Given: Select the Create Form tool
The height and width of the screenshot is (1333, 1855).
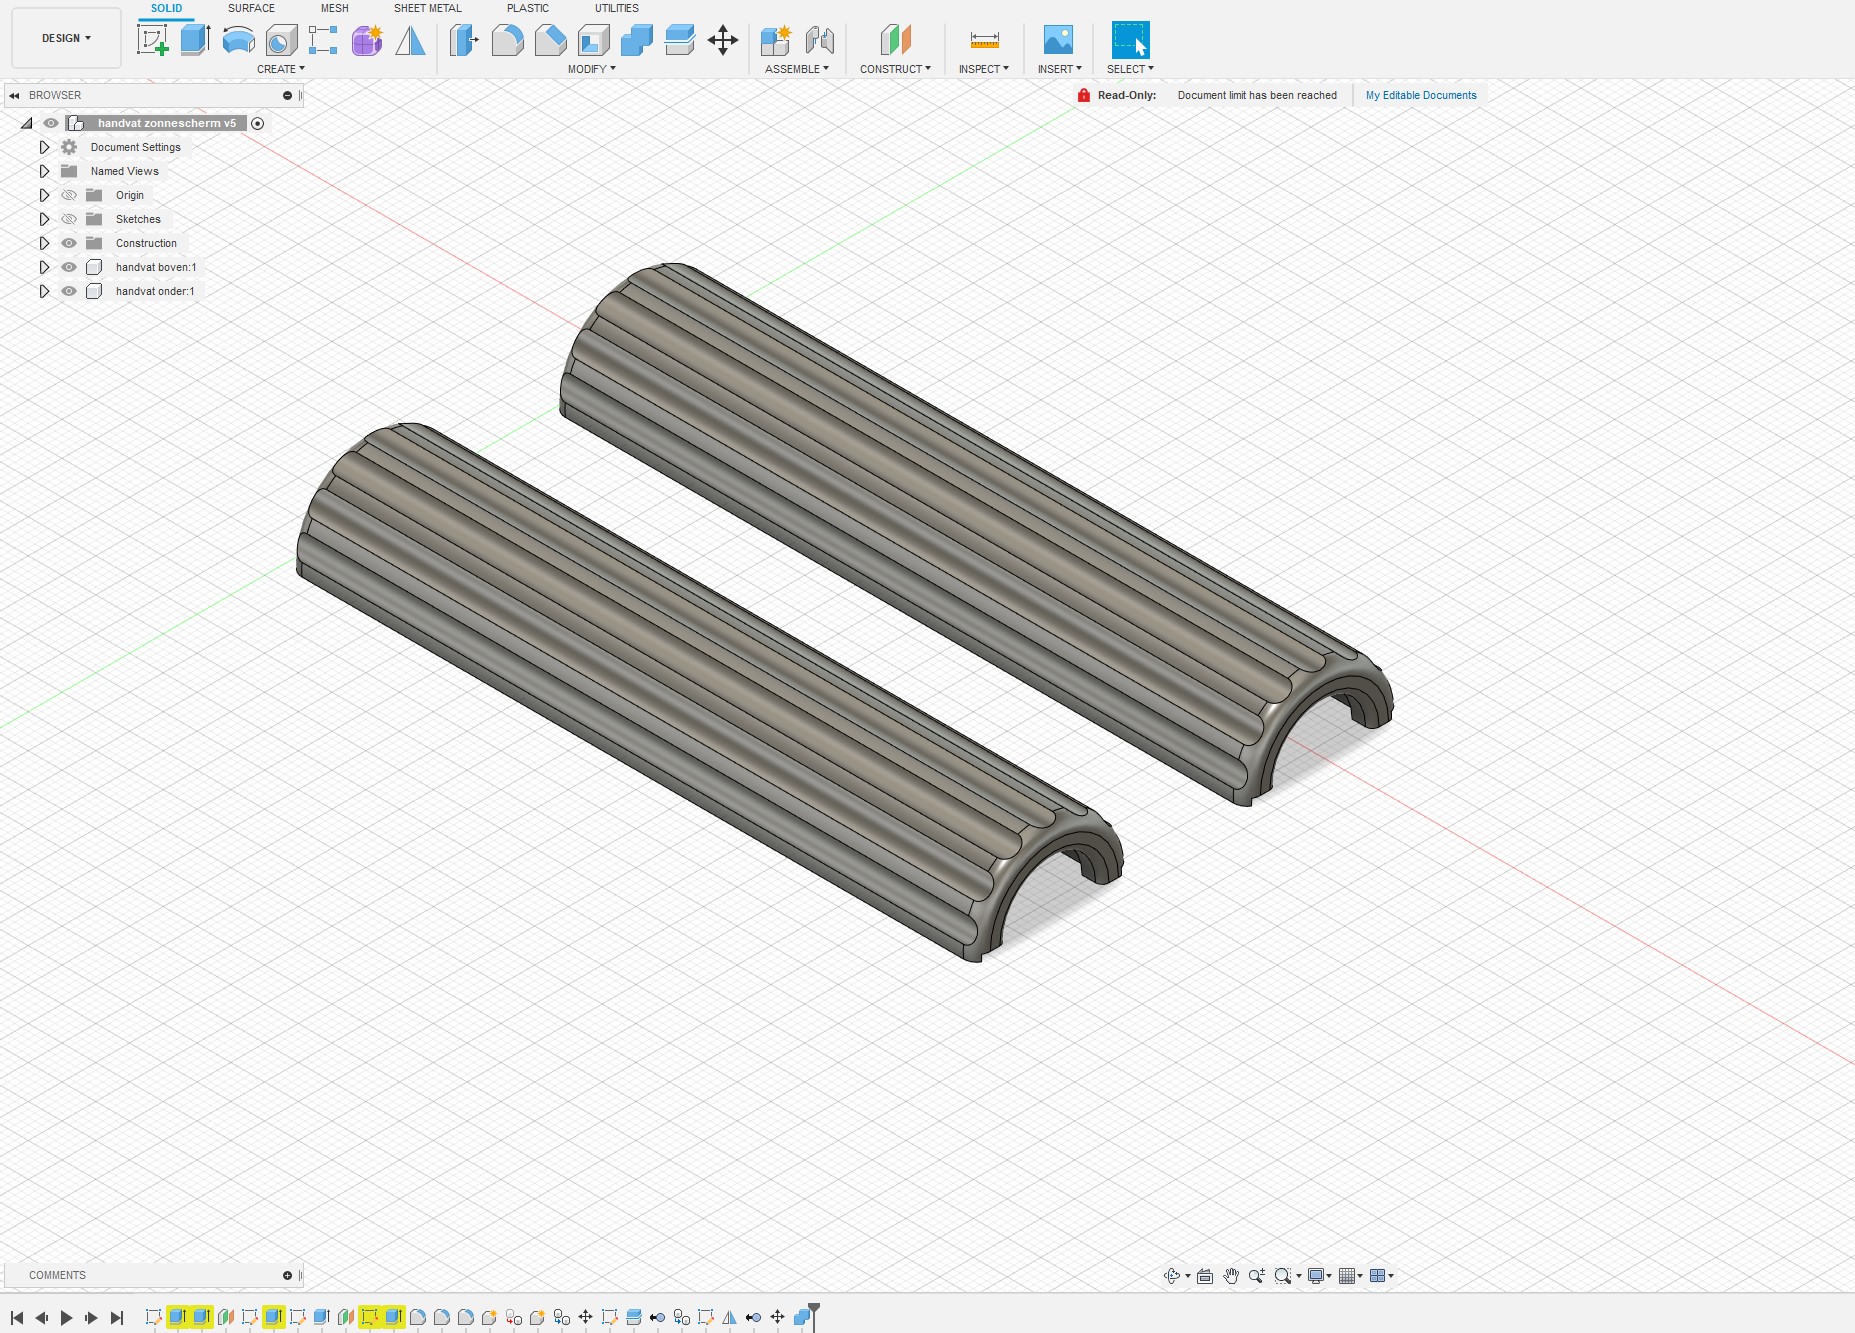Looking at the screenshot, I should point(367,40).
